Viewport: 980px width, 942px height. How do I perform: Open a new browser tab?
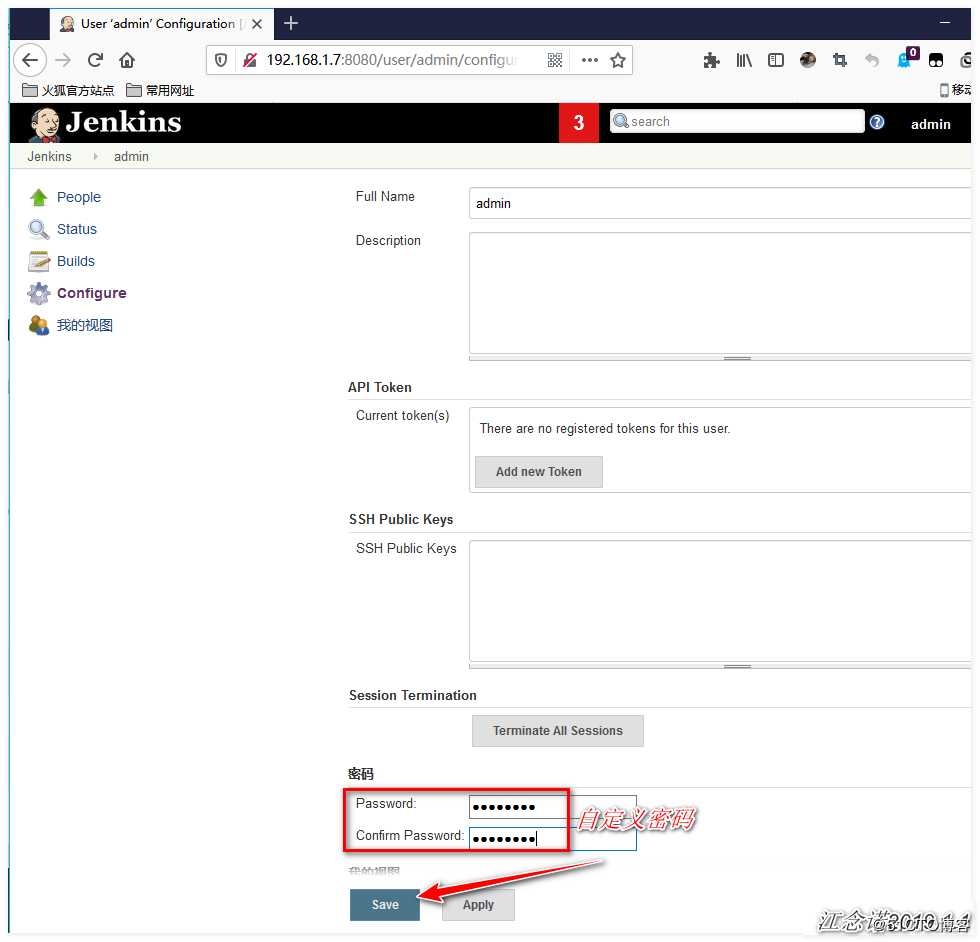291,24
